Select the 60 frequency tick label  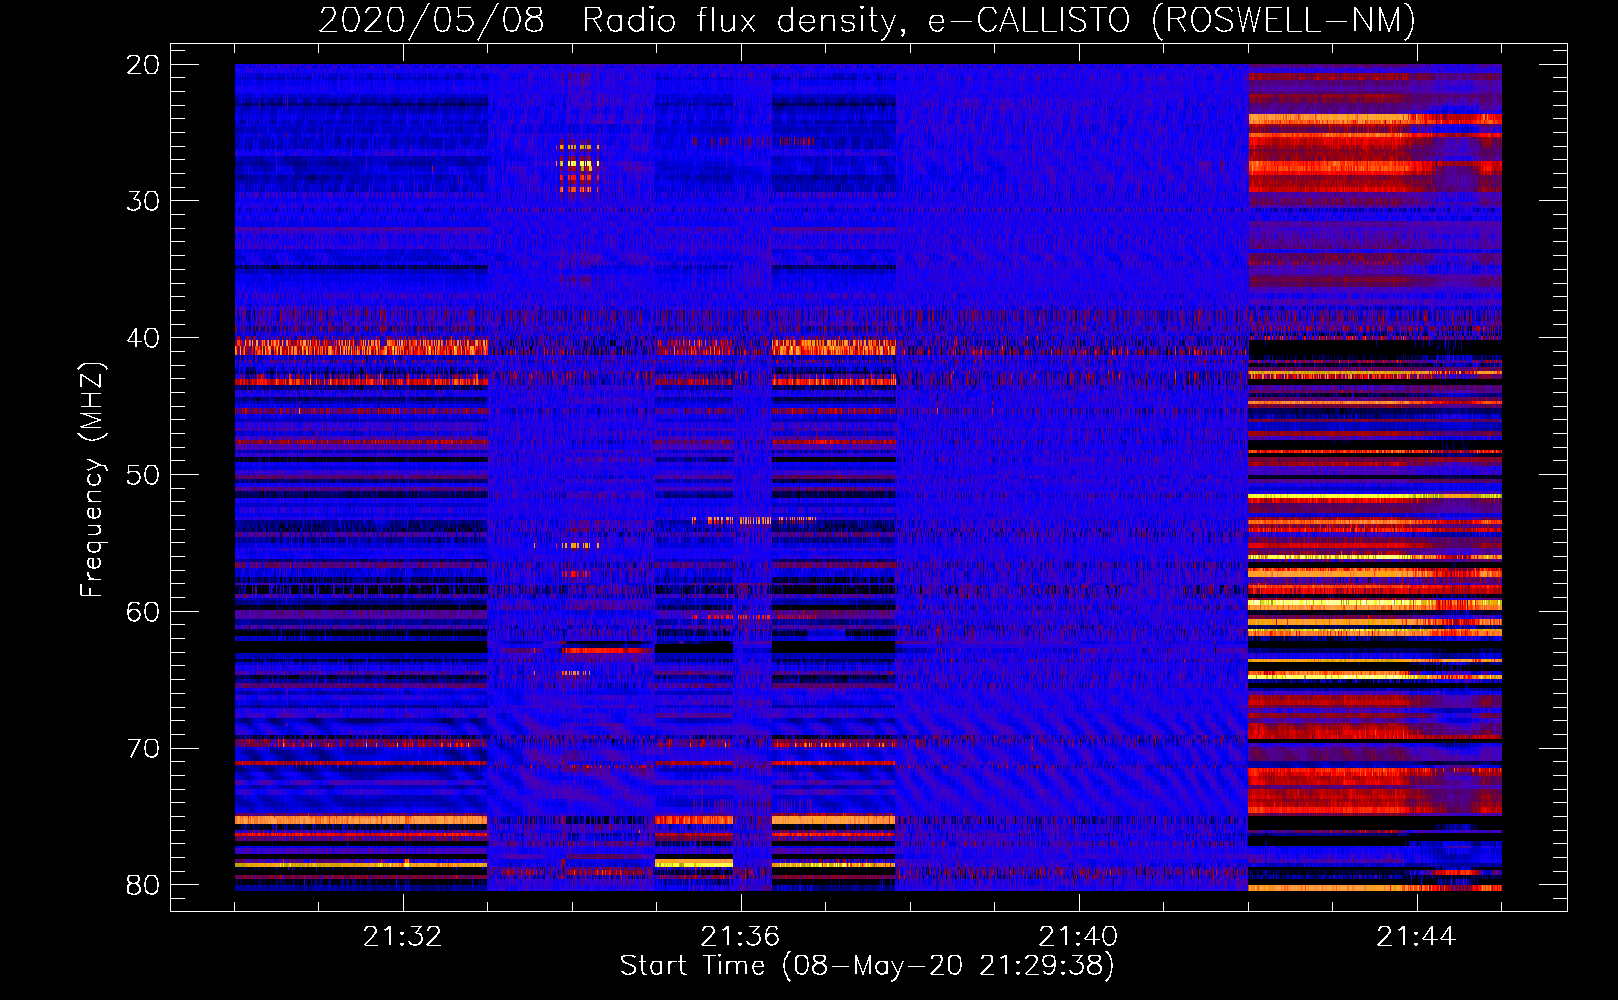143,611
